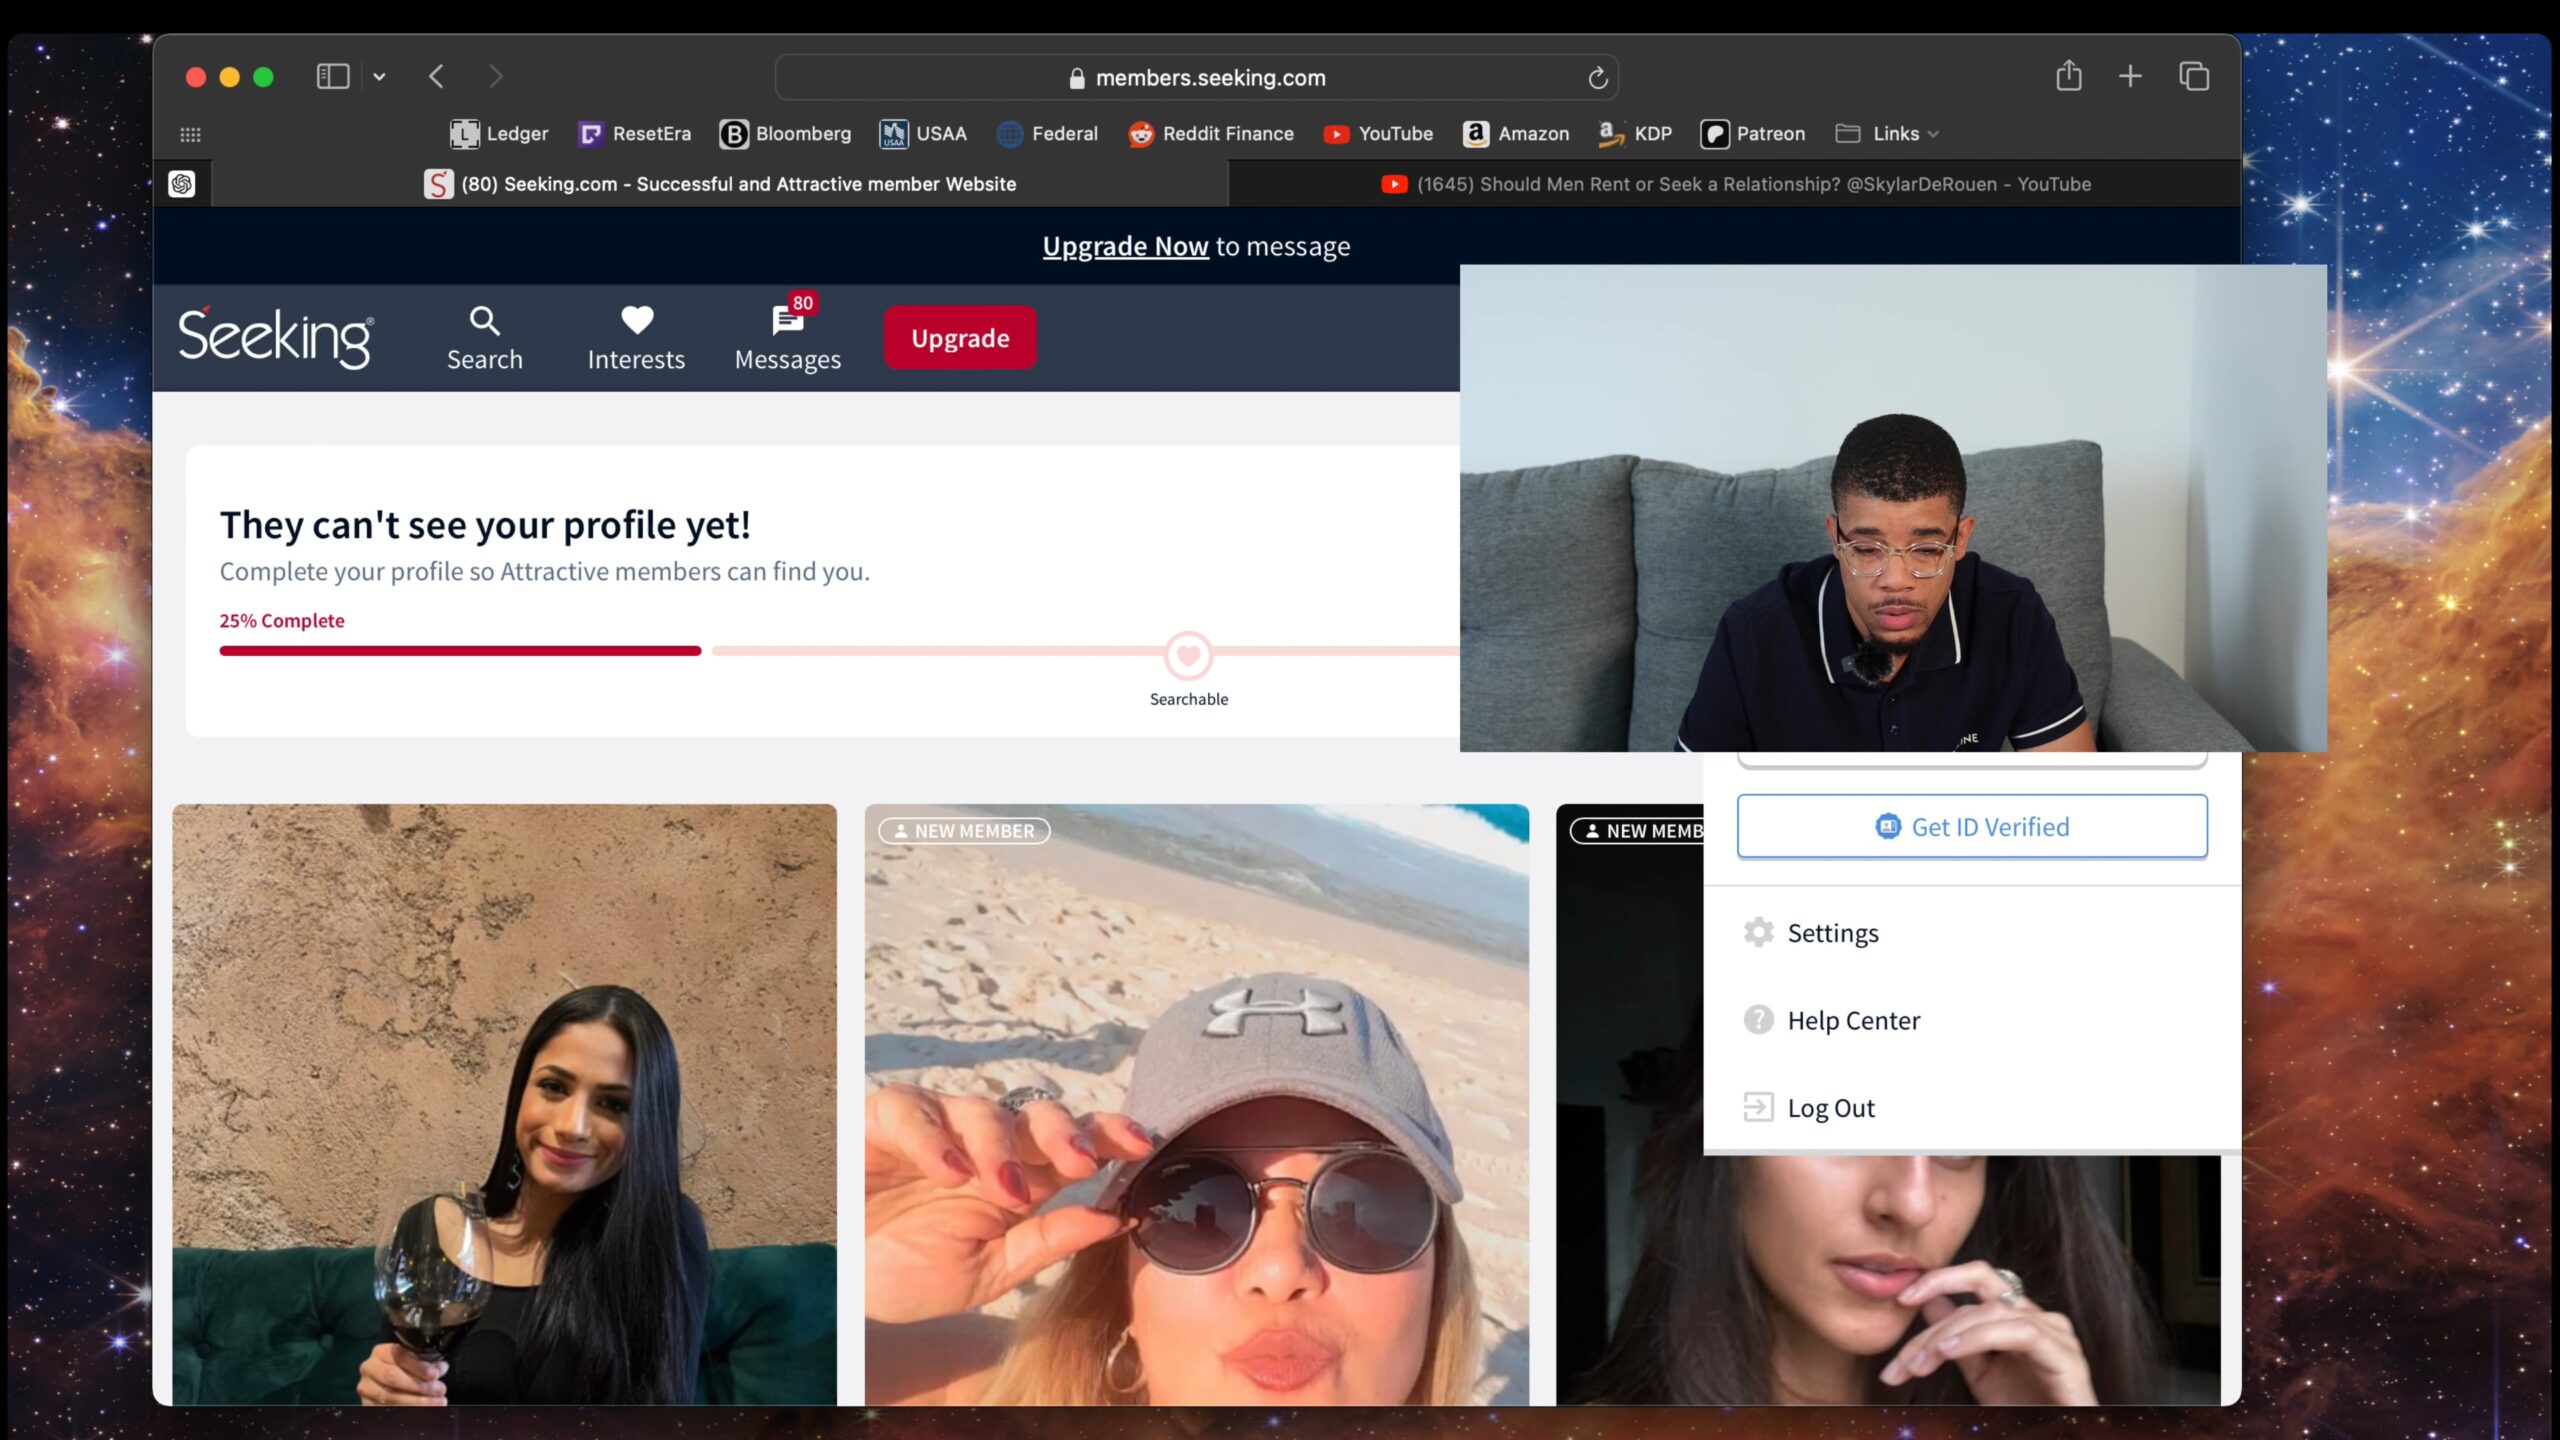Open the Amazon bookmark

[x=1515, y=134]
